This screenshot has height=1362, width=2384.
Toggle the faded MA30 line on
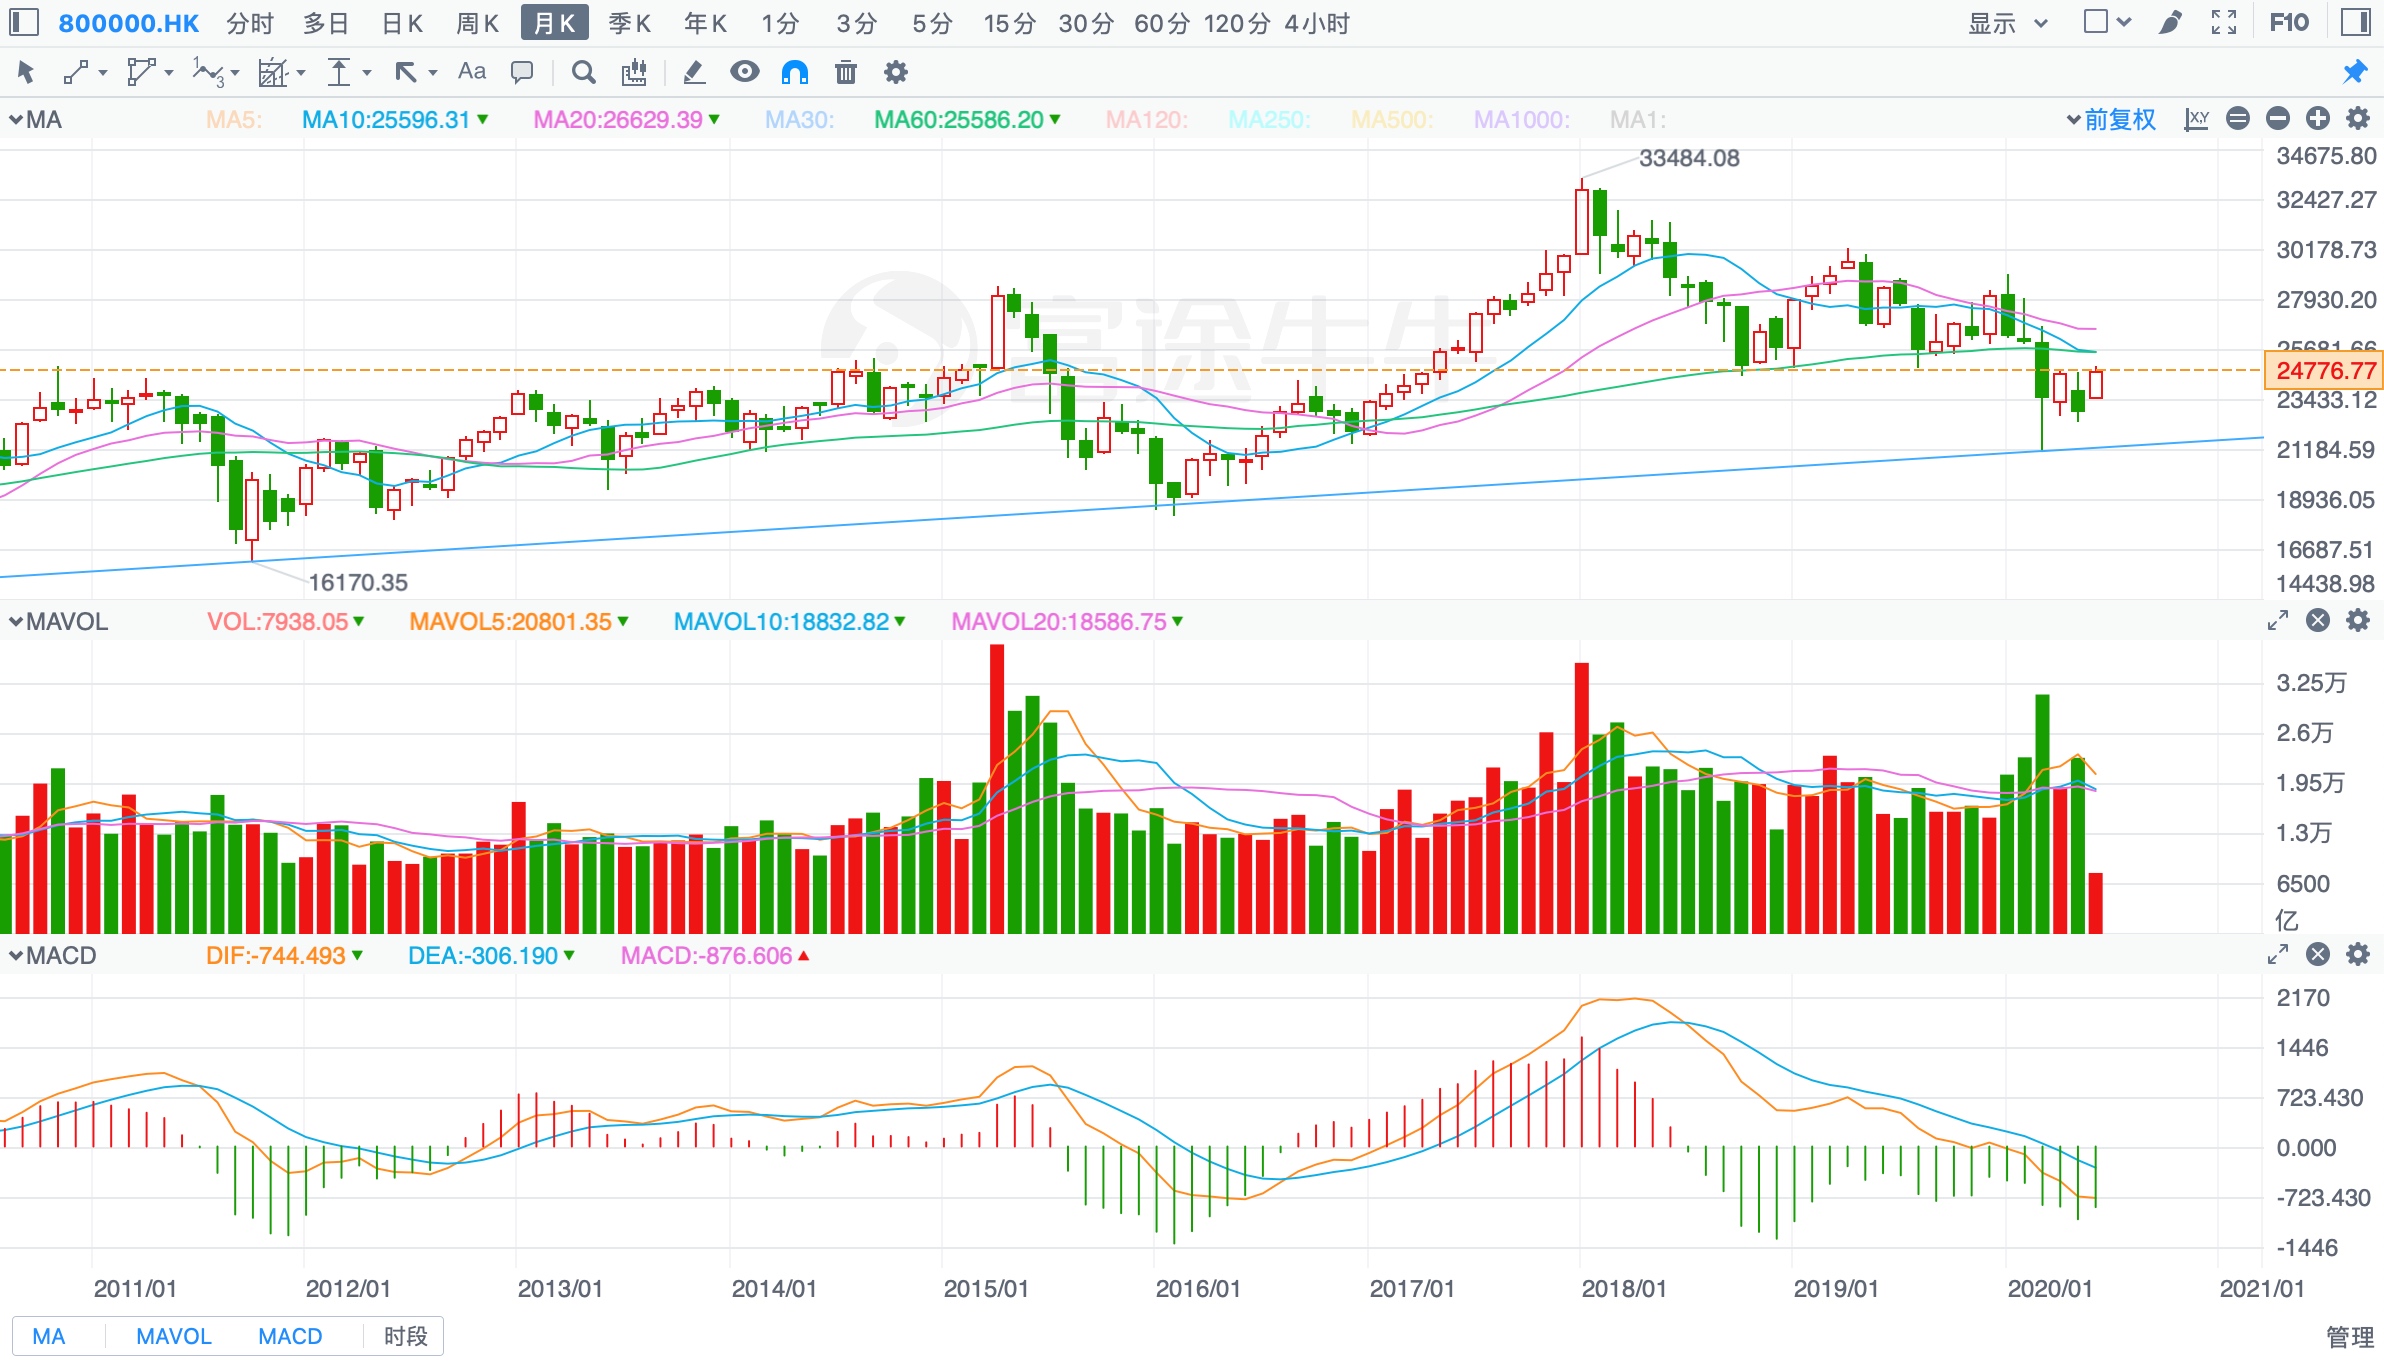click(x=800, y=119)
